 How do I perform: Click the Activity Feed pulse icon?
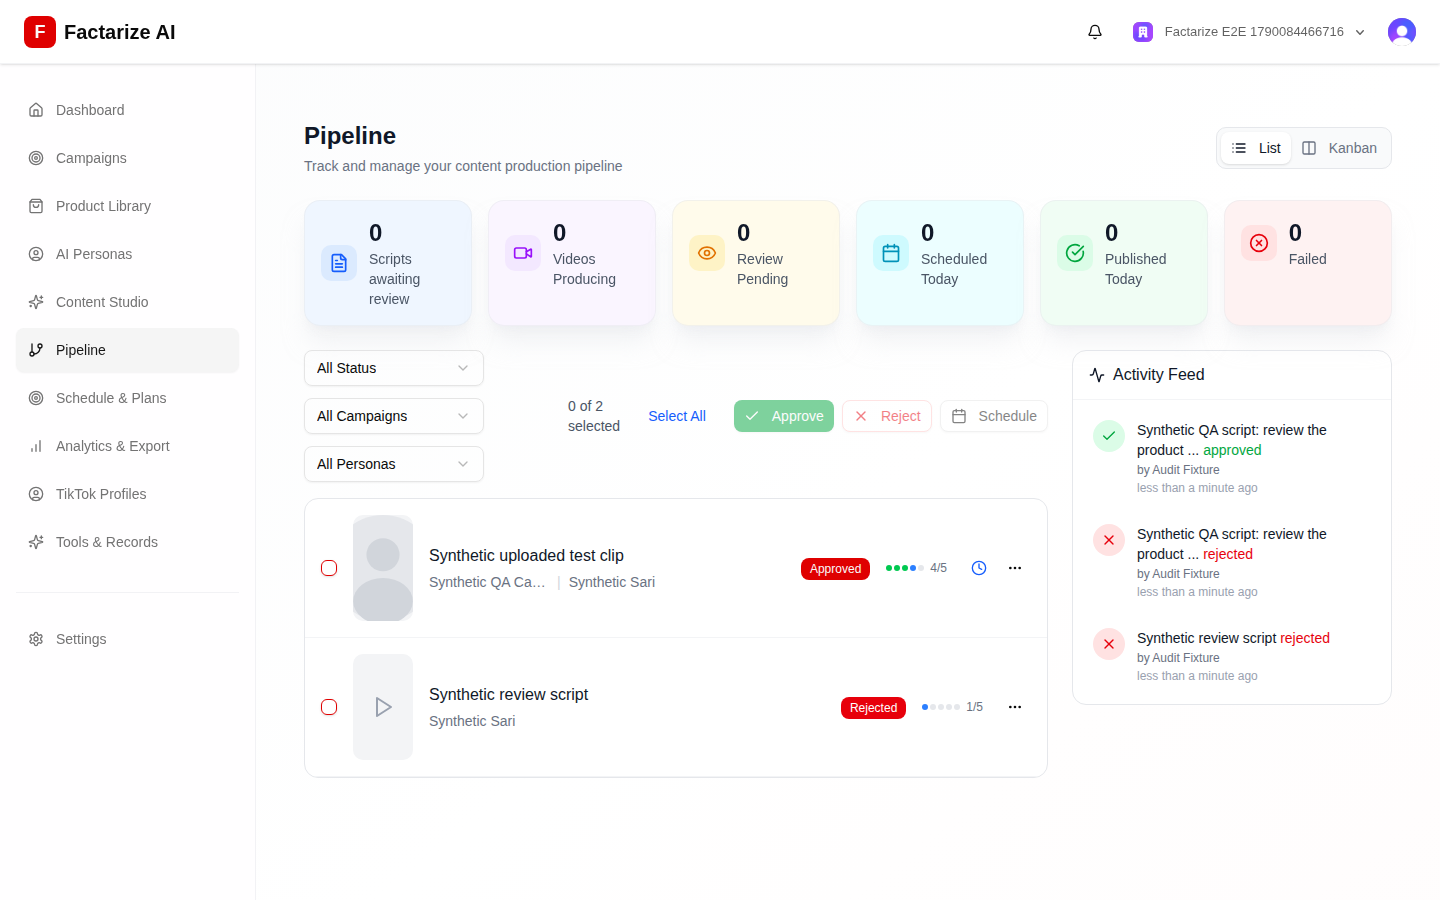click(1097, 375)
